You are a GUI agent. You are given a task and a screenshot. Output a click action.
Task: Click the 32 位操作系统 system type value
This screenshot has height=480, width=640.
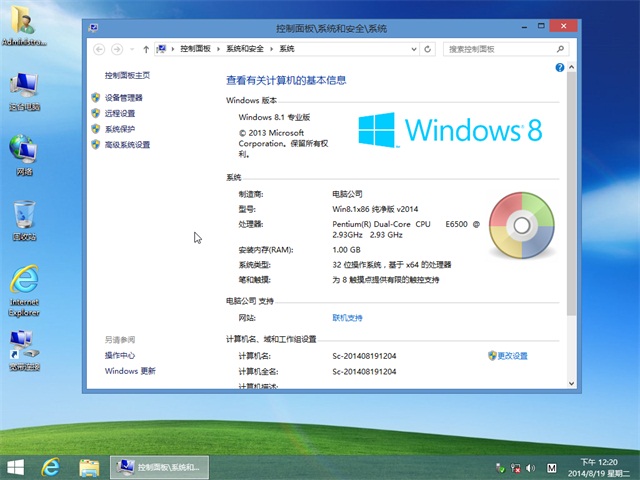tap(392, 265)
